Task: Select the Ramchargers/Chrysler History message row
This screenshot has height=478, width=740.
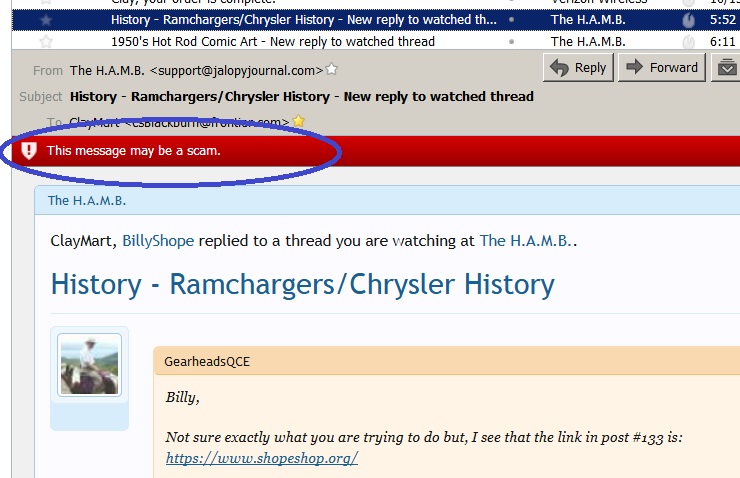Action: 376,20
